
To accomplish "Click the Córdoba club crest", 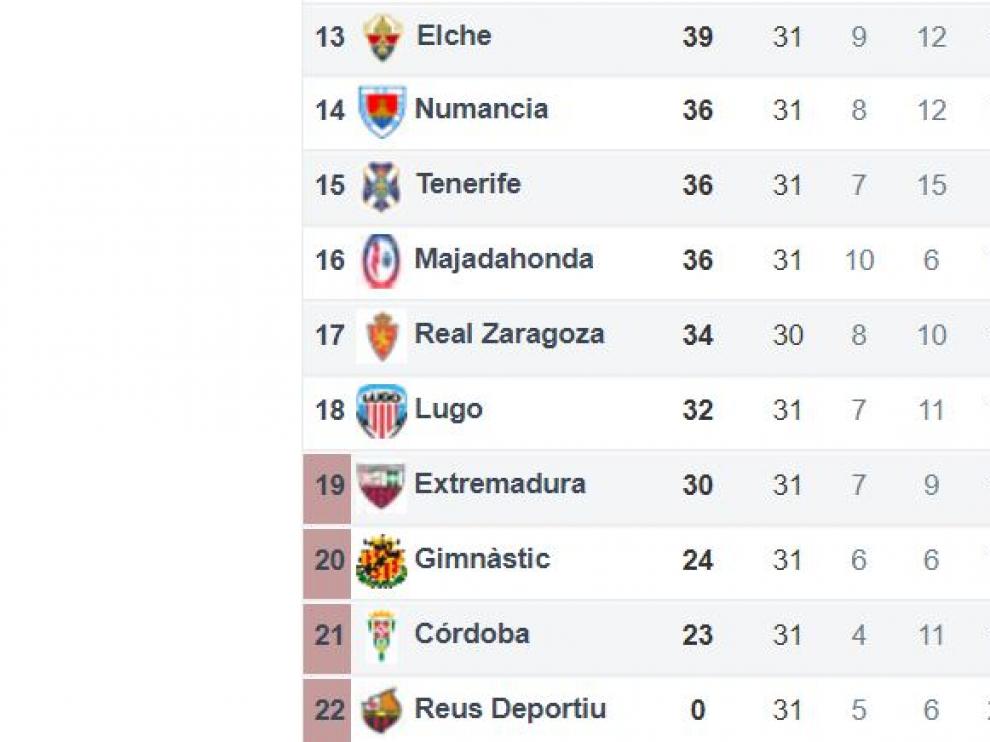I will click(x=381, y=636).
